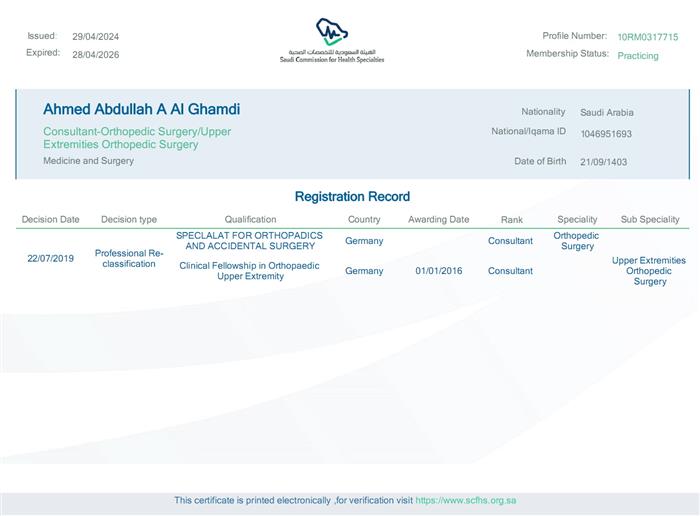Click the National/Iqama ID label
The image size is (700, 516).
click(x=529, y=131)
